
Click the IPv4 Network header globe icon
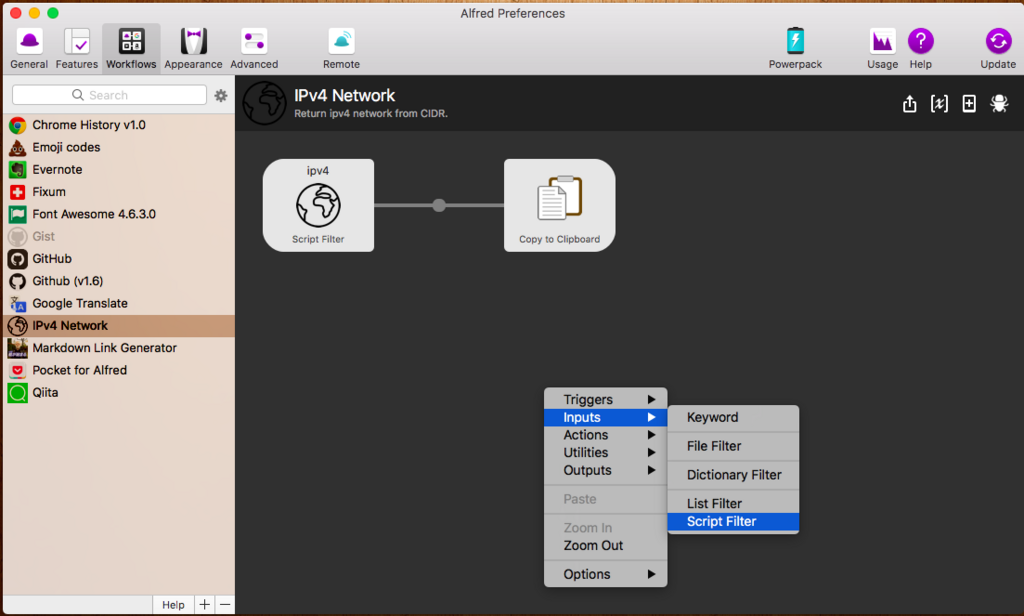click(x=264, y=103)
